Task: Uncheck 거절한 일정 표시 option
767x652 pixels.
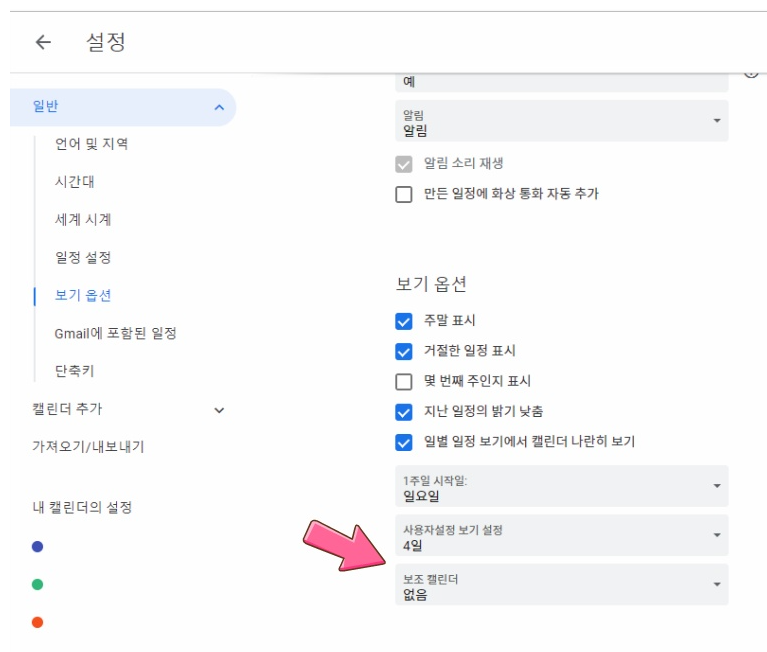Action: (404, 352)
